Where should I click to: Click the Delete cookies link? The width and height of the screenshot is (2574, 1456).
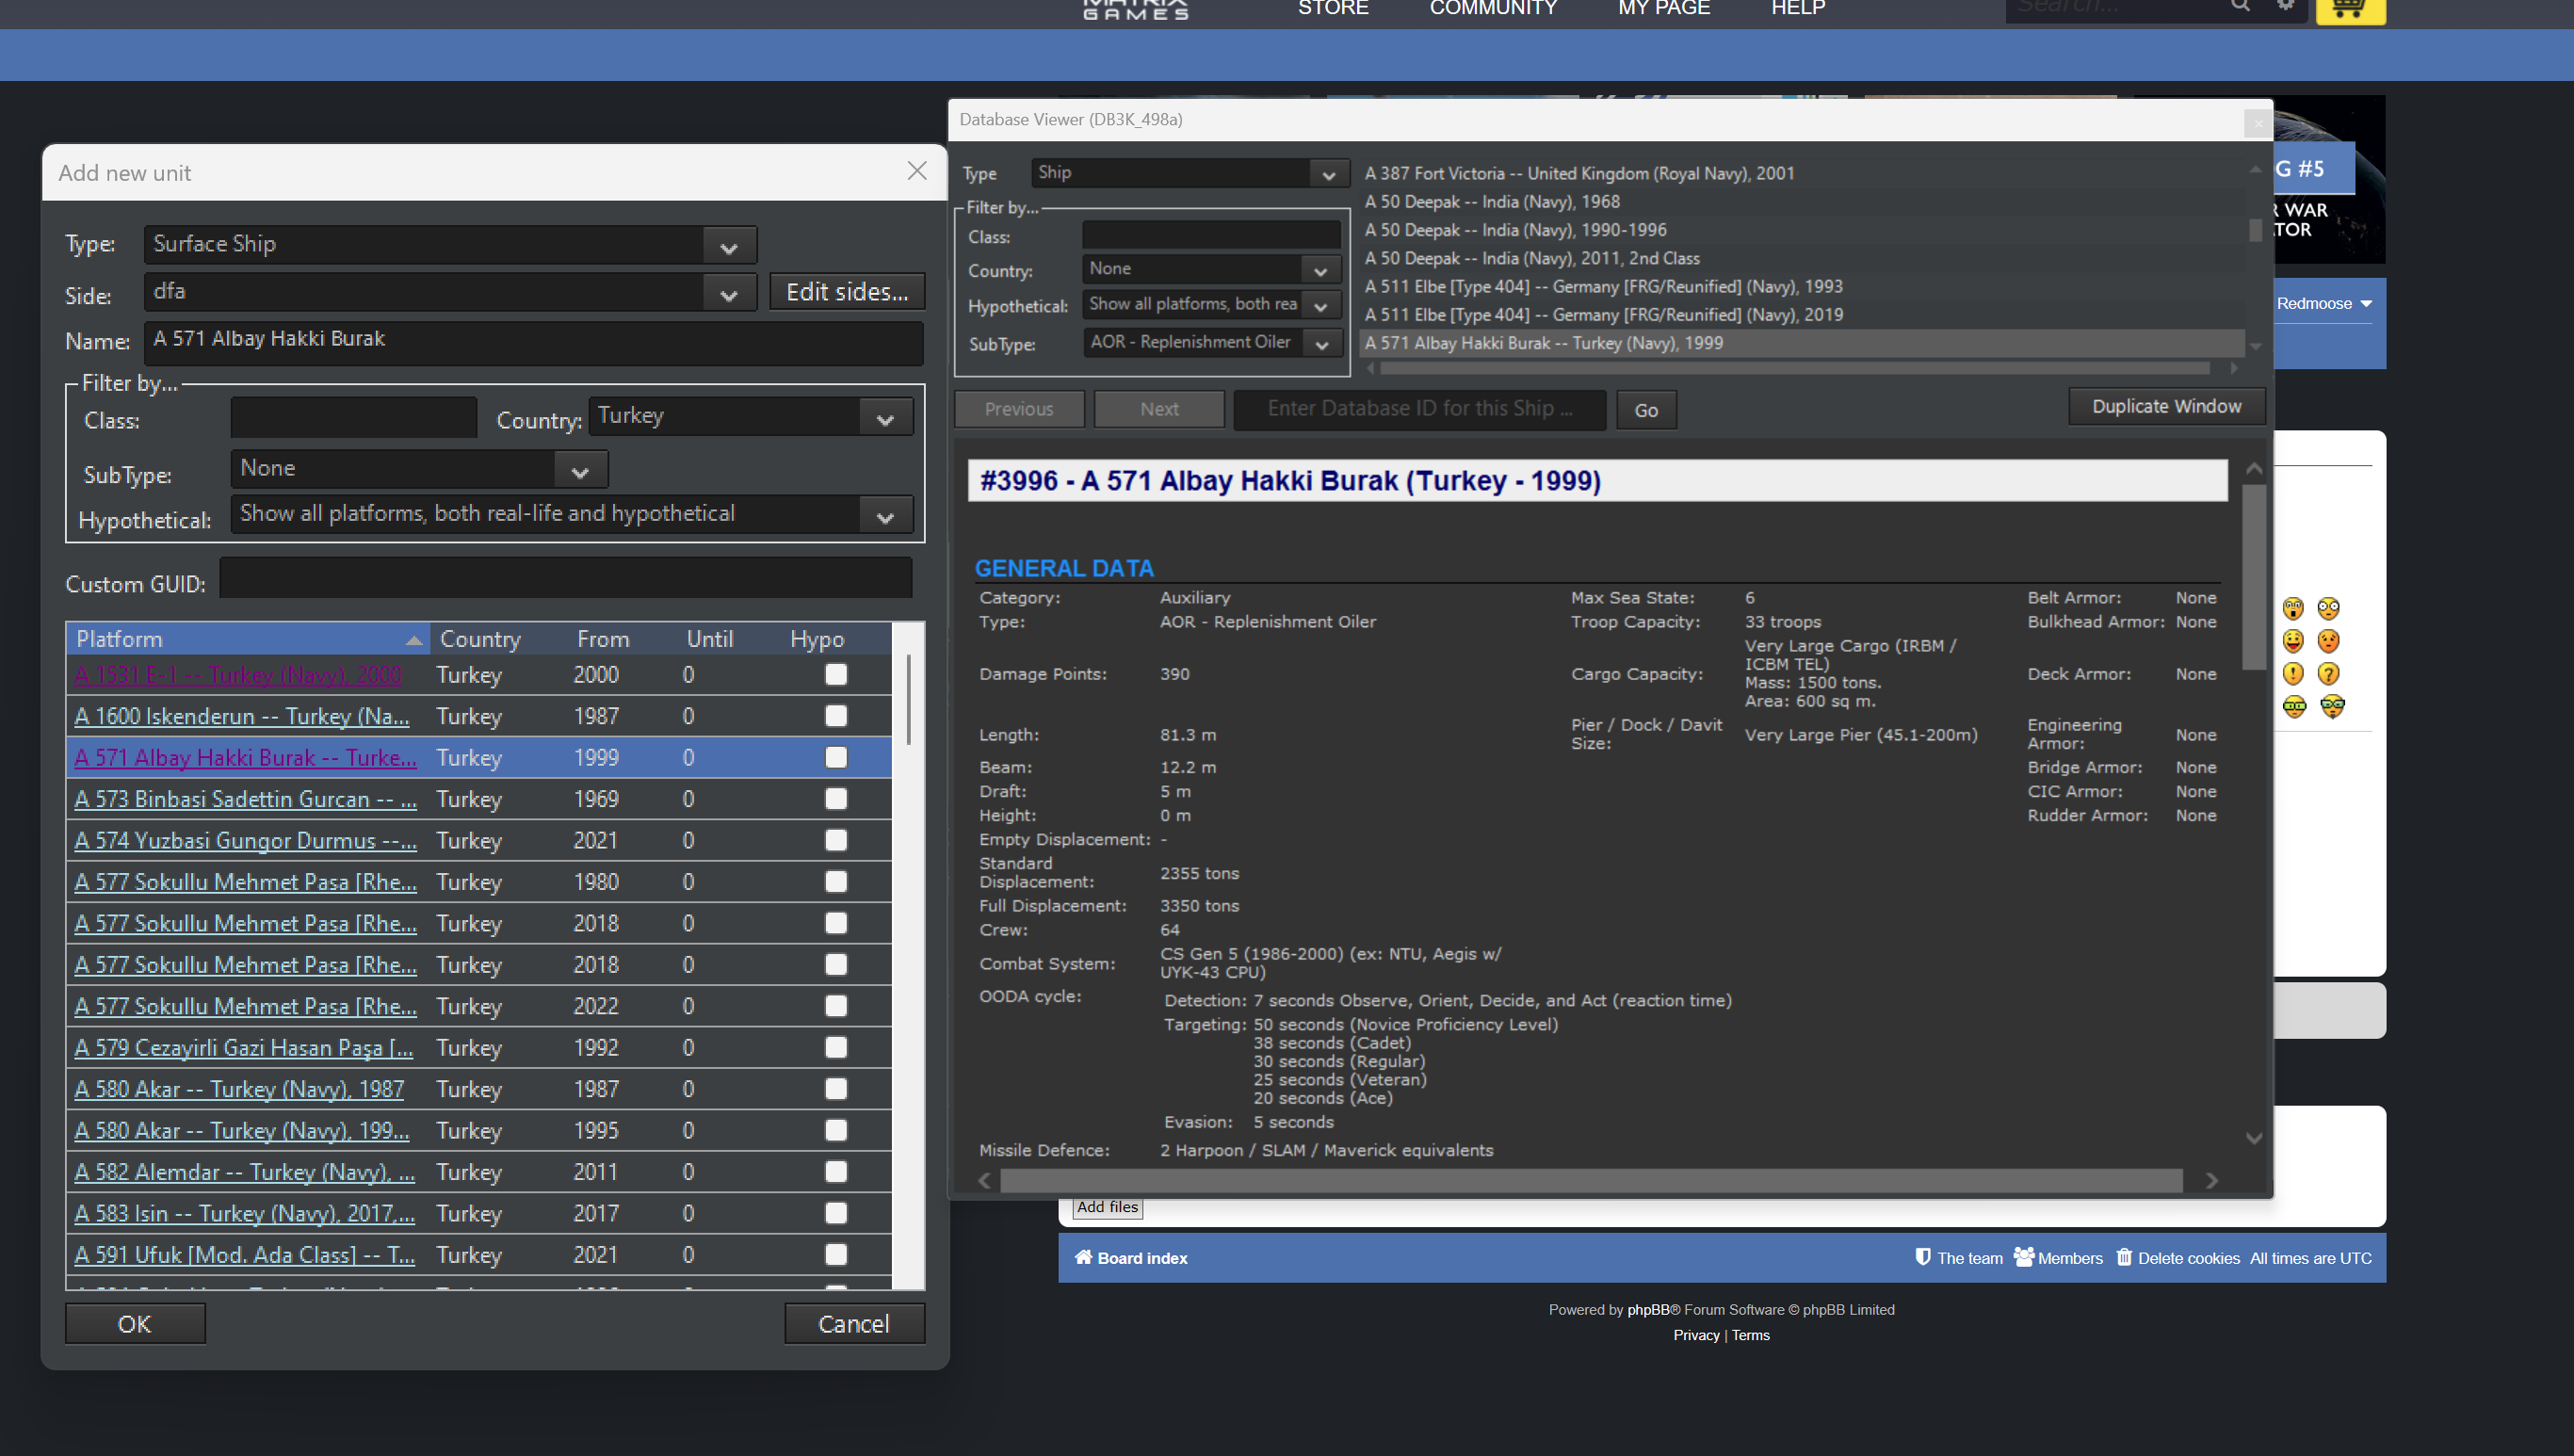click(x=2178, y=1258)
